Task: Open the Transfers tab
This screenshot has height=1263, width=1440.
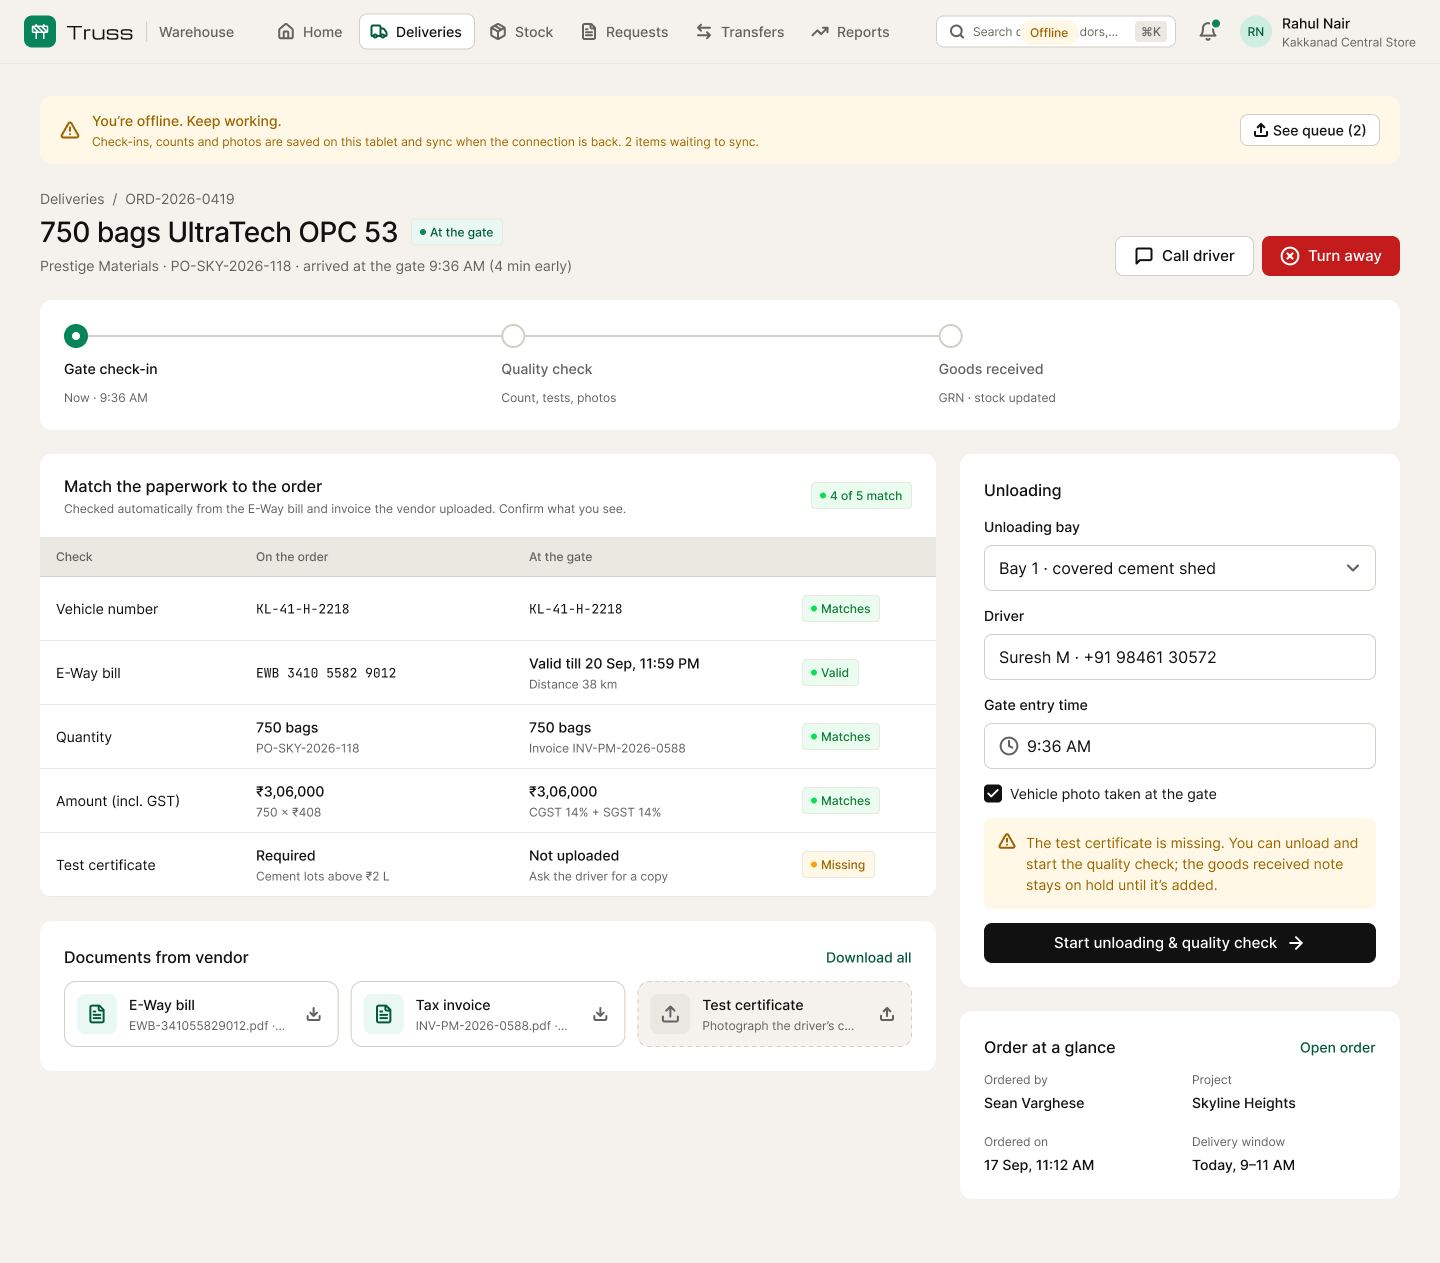Action: click(740, 32)
